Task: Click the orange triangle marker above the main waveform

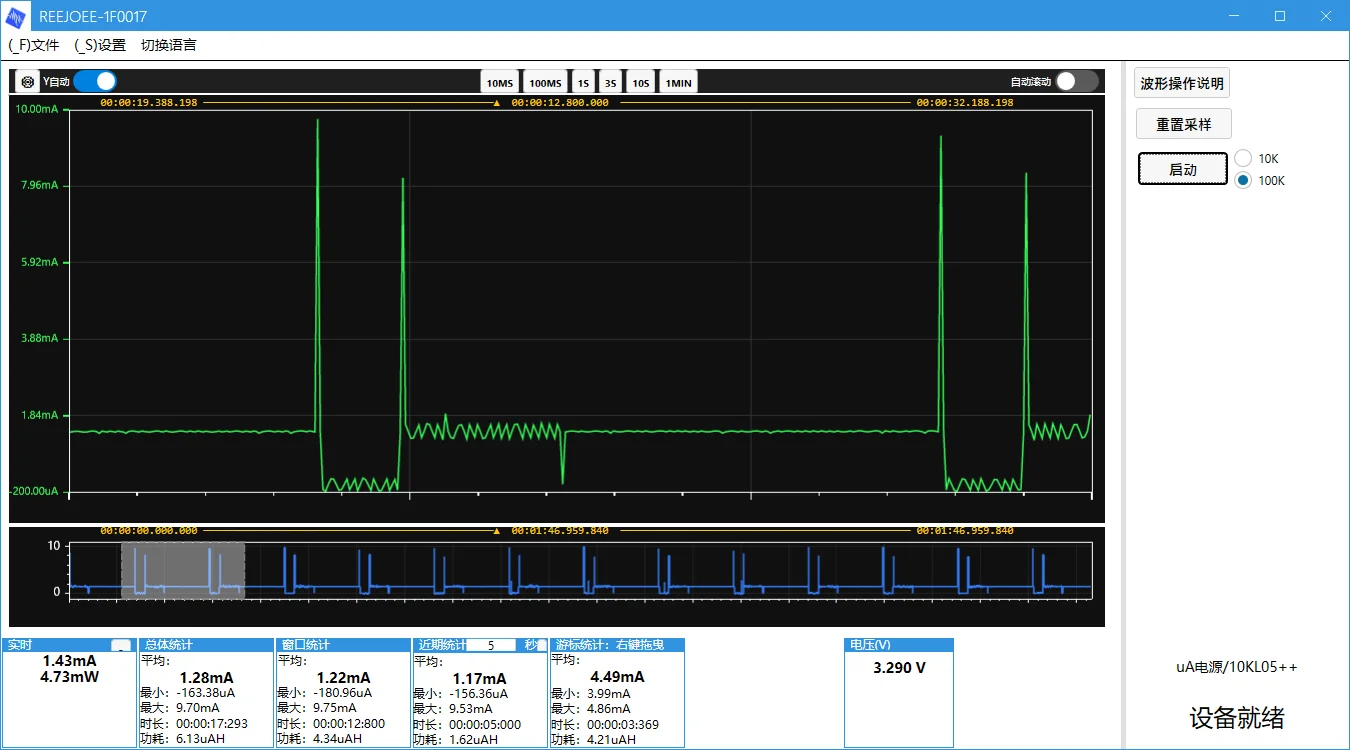Action: coord(497,103)
